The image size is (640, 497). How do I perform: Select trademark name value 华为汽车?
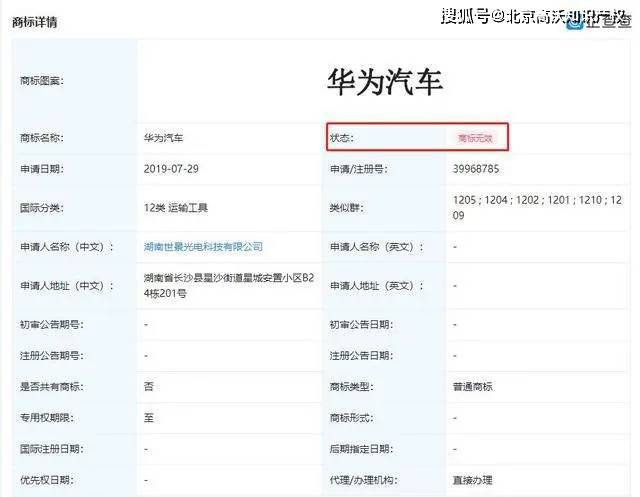(x=163, y=138)
